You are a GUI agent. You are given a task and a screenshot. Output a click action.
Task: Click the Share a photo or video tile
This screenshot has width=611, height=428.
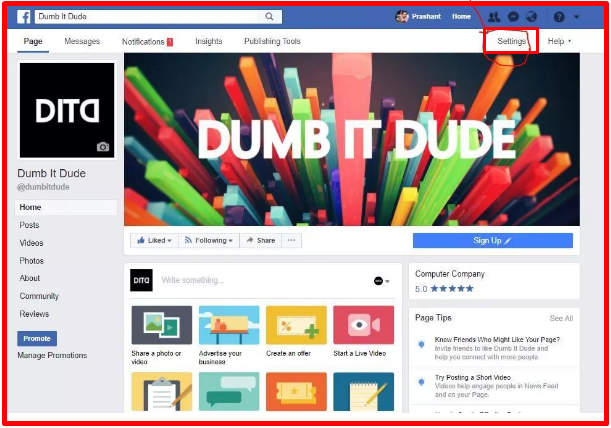pyautogui.click(x=162, y=325)
